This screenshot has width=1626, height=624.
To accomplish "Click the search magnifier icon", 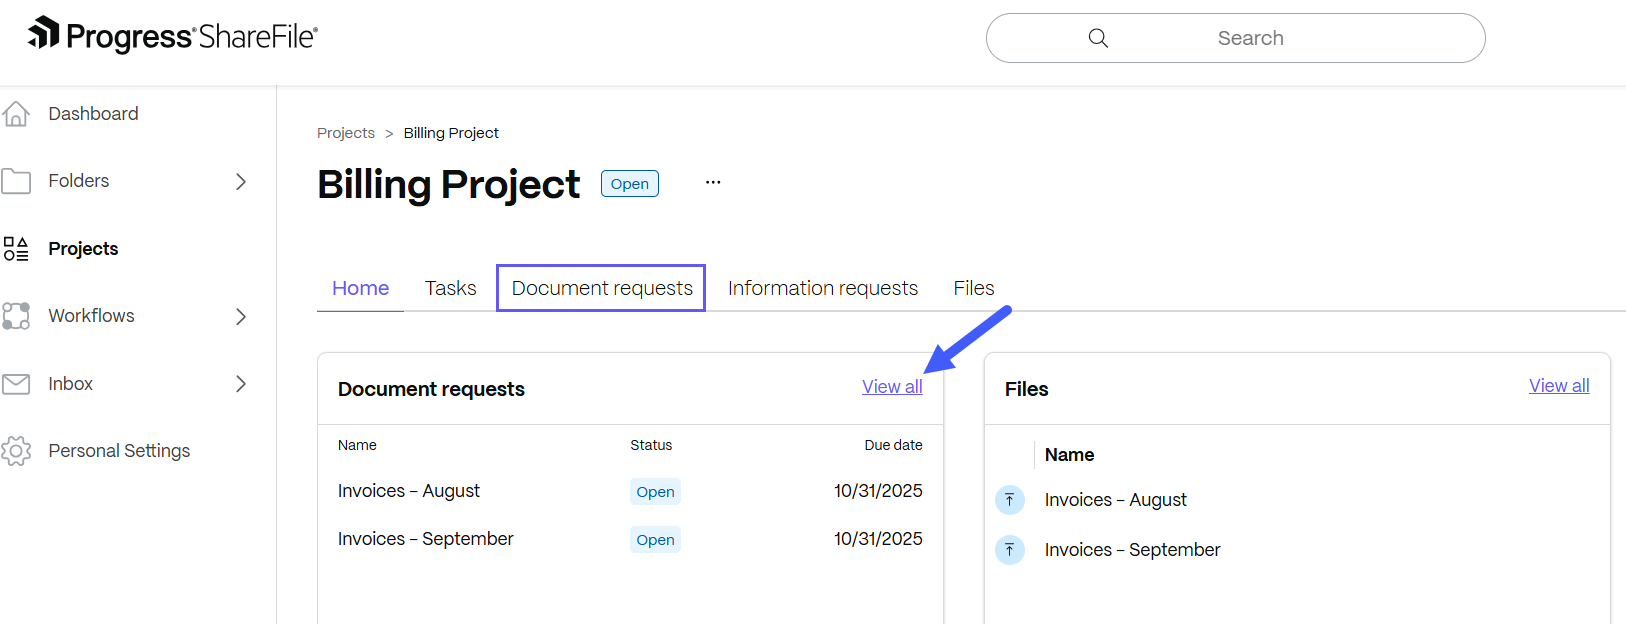I will (1098, 38).
